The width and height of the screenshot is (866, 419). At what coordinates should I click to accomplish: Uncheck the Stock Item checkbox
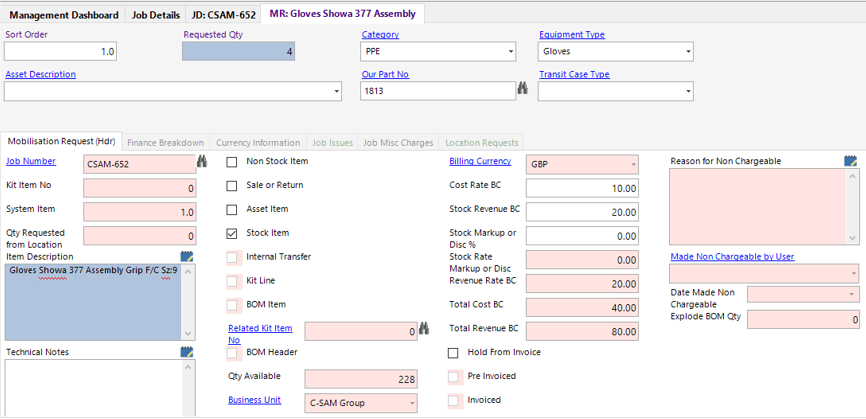233,233
